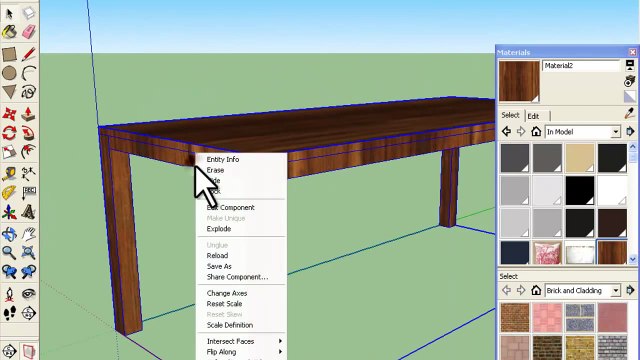Activate the pink Eraser tool
Image resolution: width=640 pixels, height=360 pixels.
[x=29, y=32]
